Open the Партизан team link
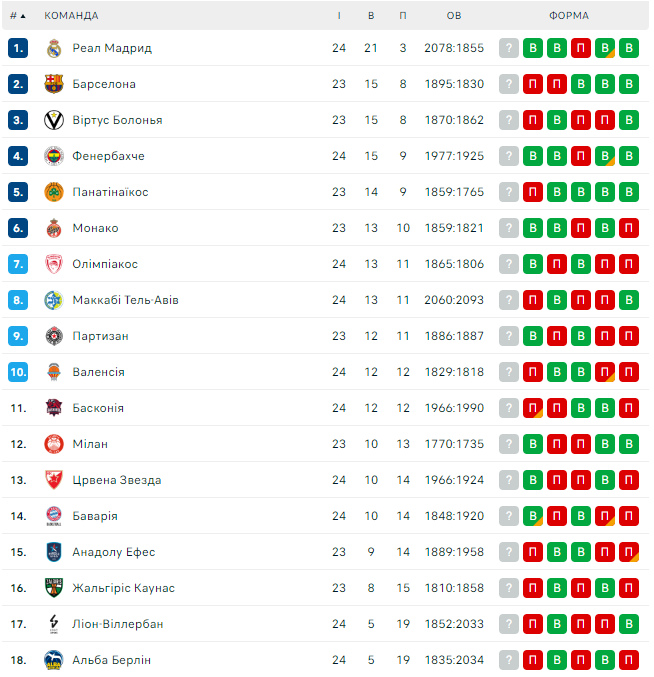 click(x=100, y=336)
